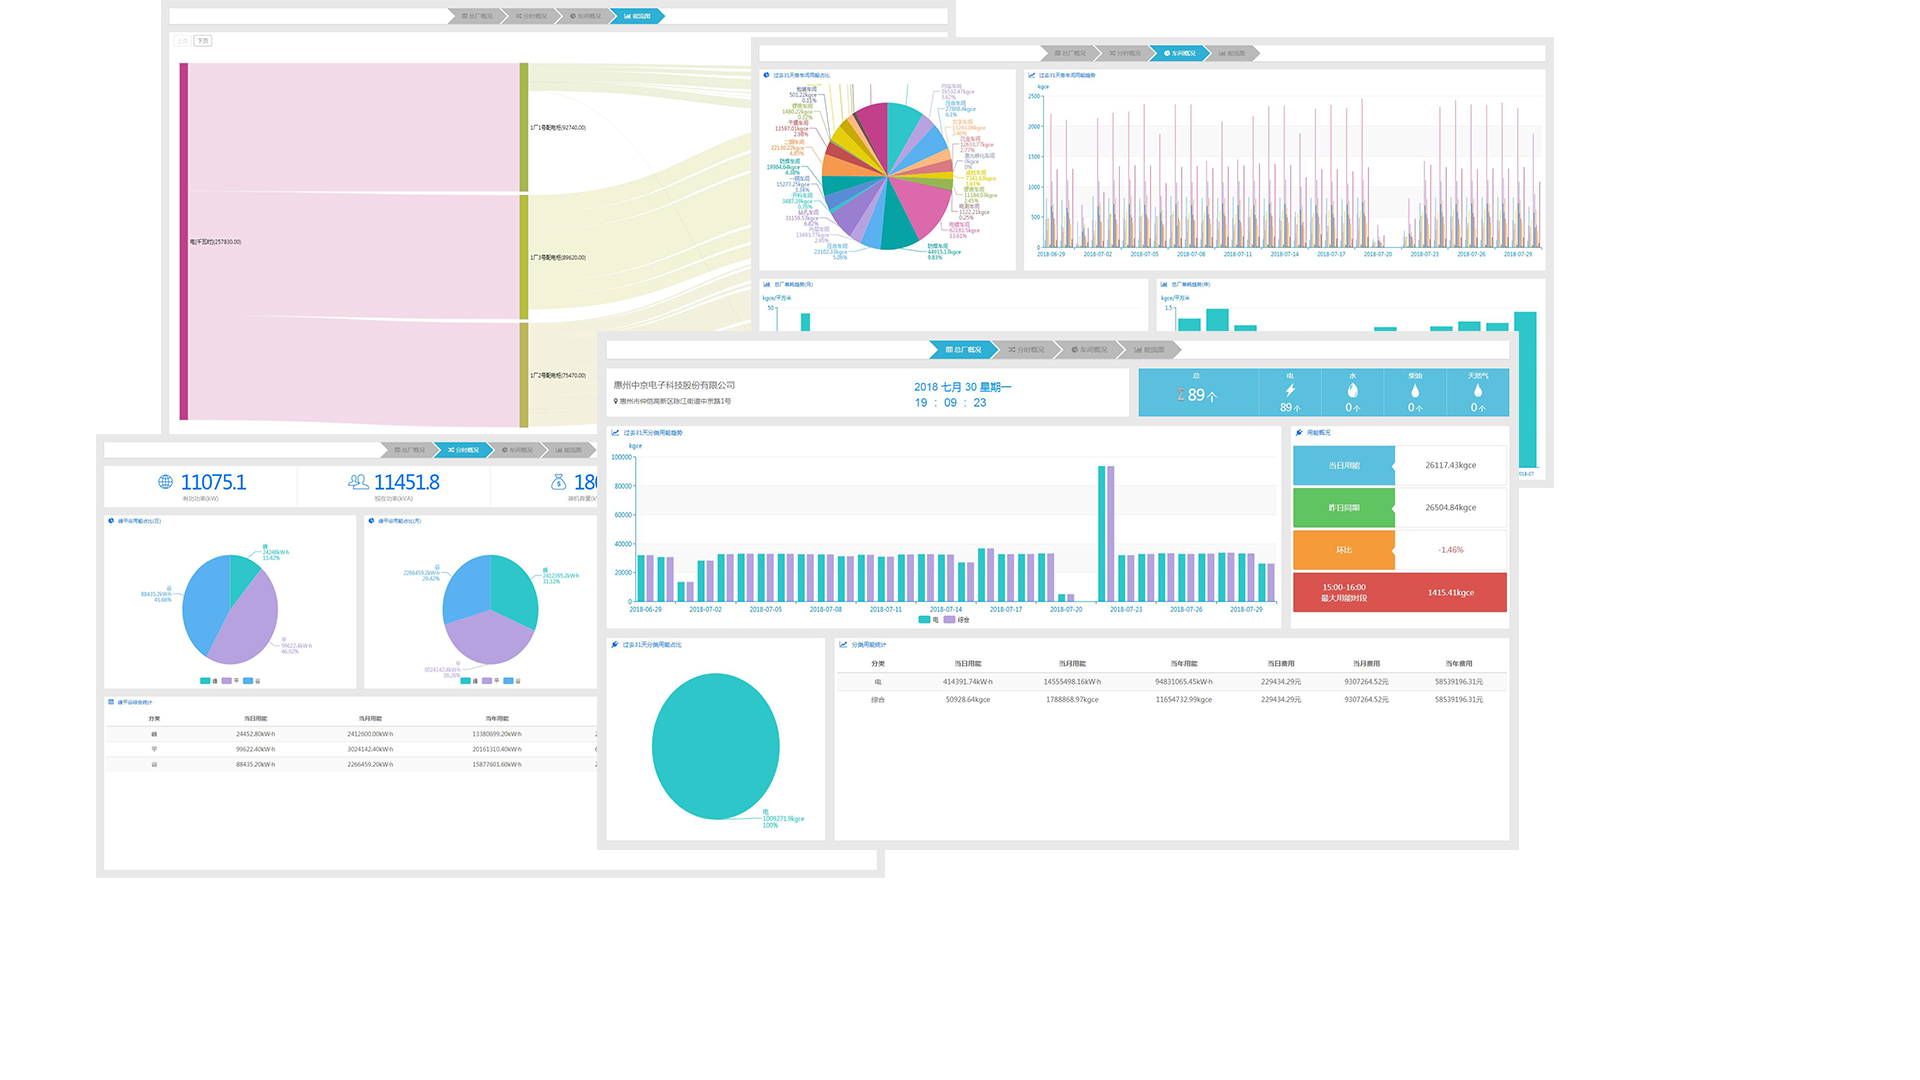The height and width of the screenshot is (1080, 1920).
Task: Click the sigma total meters icon
Action: coord(1180,395)
